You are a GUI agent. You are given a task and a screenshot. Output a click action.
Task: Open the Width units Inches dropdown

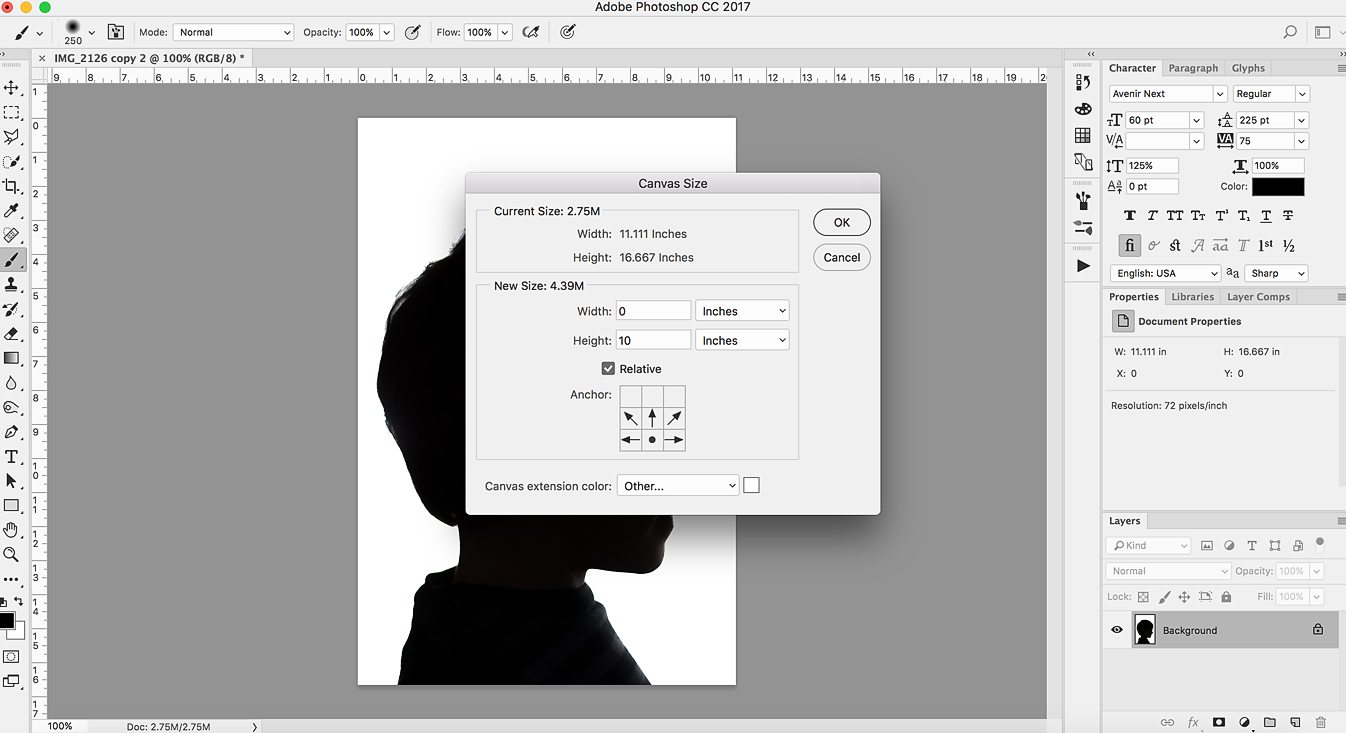(x=742, y=311)
